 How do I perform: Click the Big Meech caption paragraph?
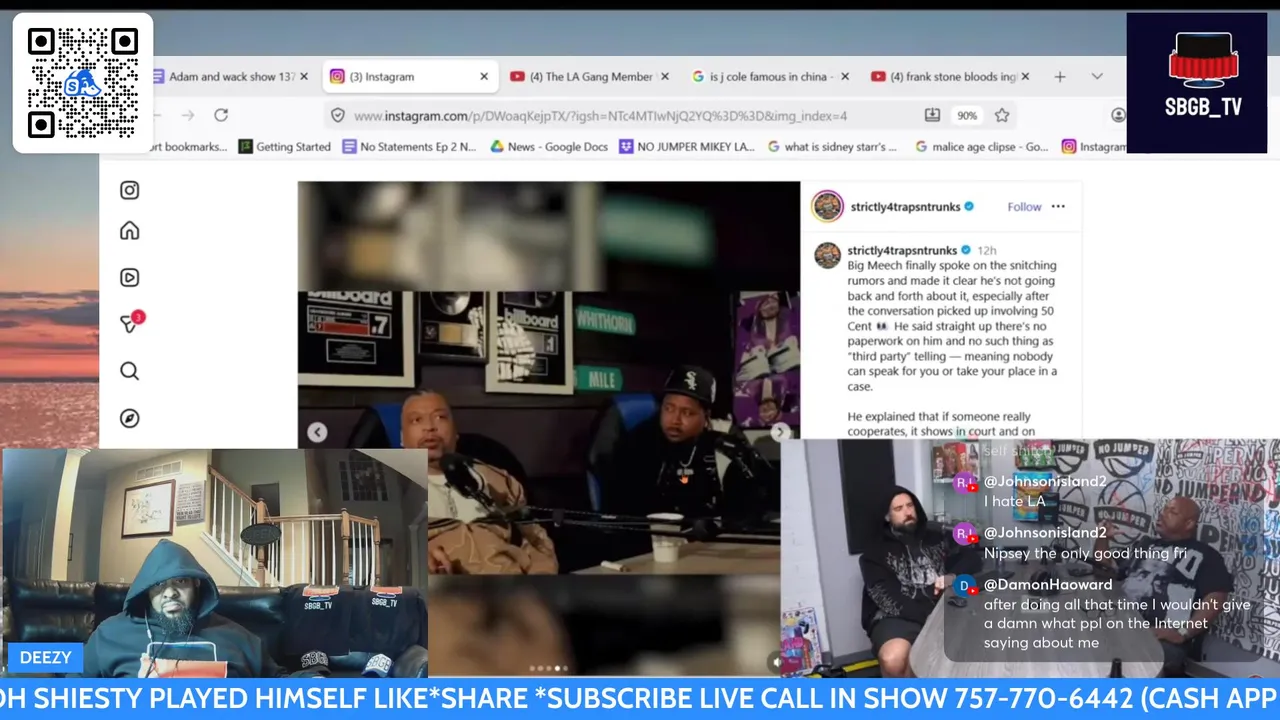tap(952, 326)
